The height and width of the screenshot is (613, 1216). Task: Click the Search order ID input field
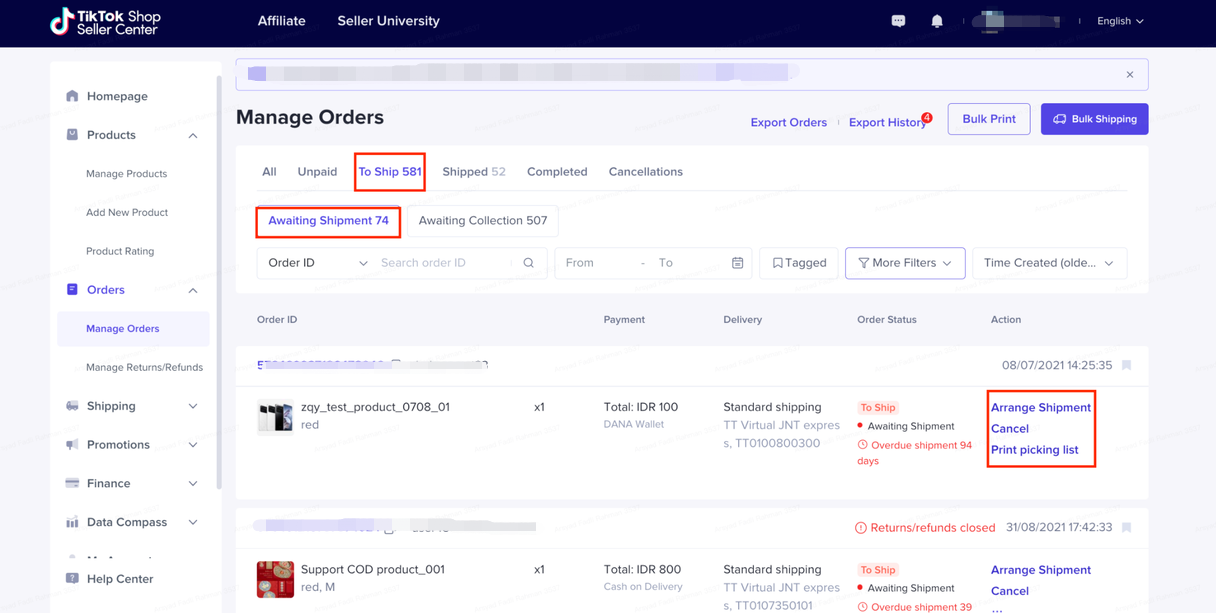coord(445,263)
